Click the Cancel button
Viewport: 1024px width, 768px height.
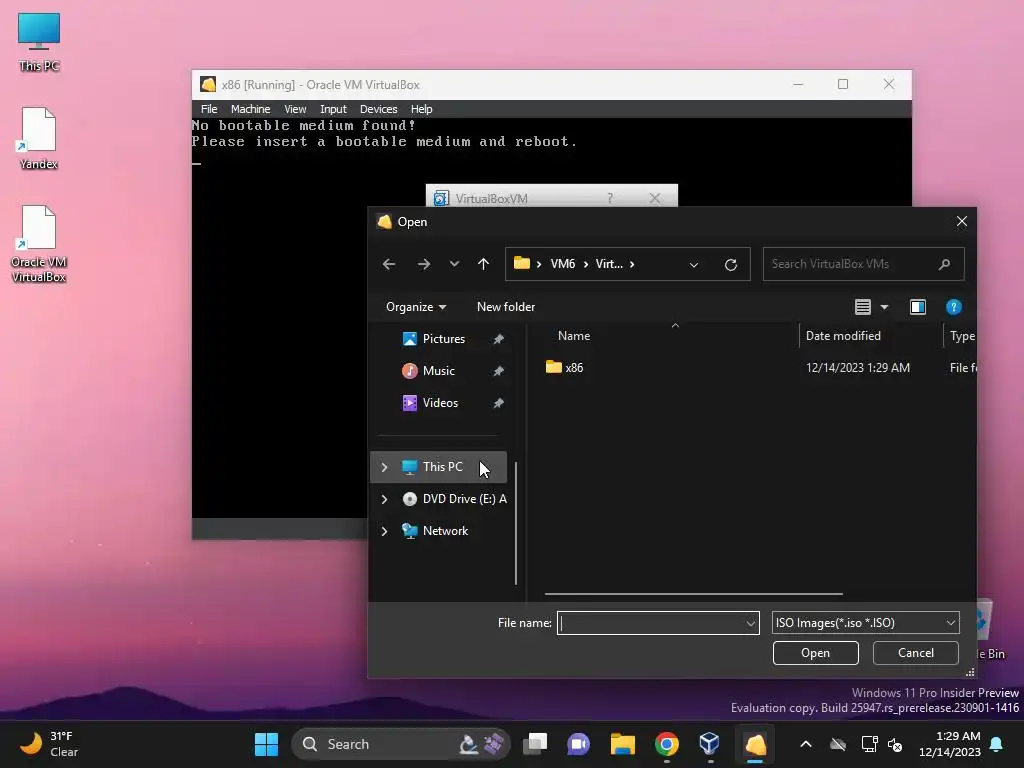916,653
